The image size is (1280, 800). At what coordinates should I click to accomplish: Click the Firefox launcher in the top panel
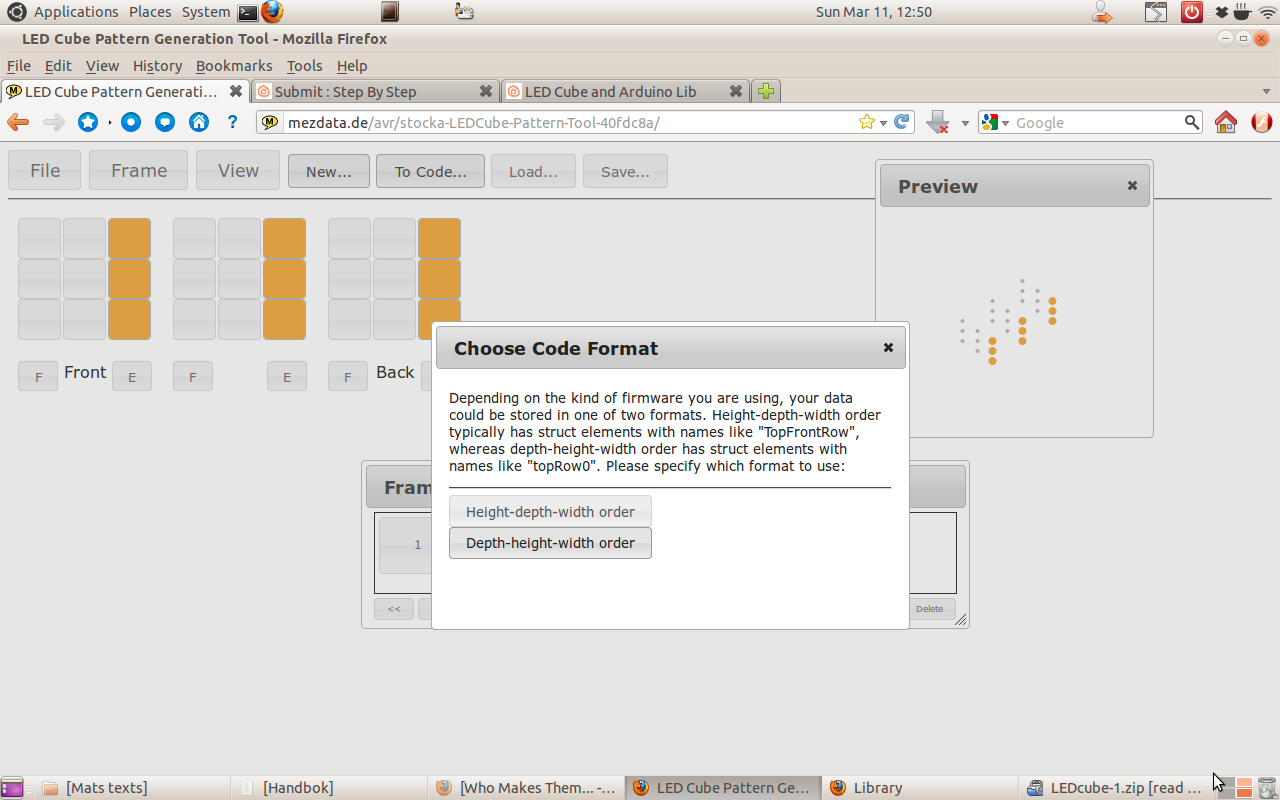(272, 12)
